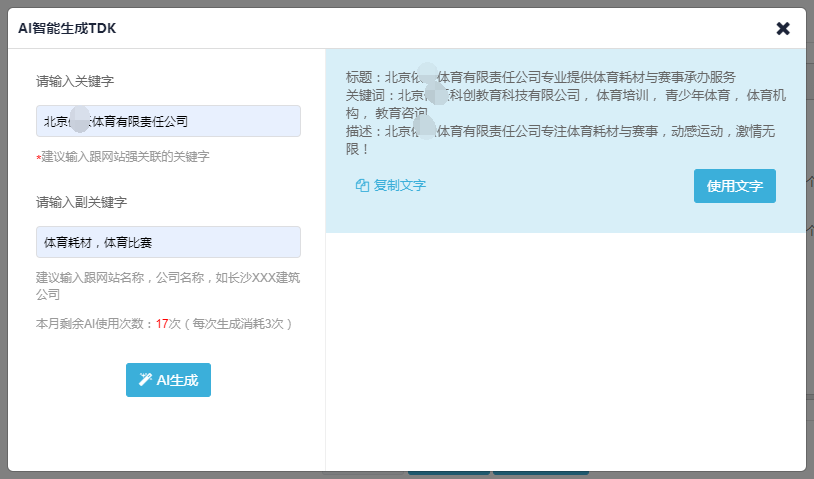The image size is (814, 479).
Task: Click the hint 建议输入跟网站强关联的关键字
Action: pyautogui.click(x=123, y=156)
